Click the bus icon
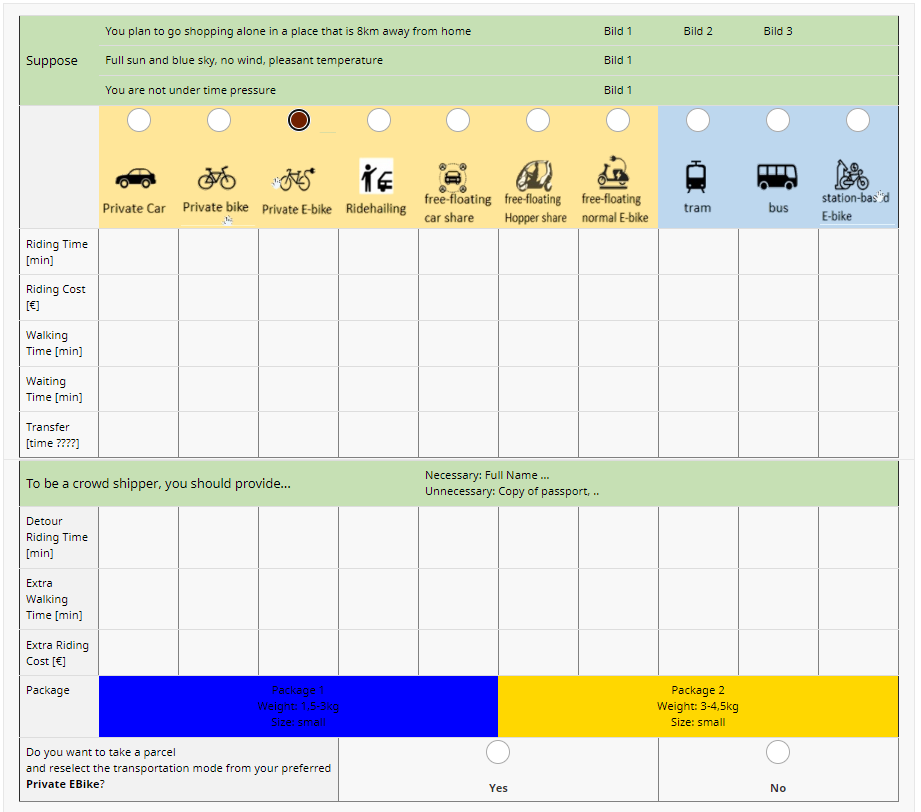Viewport: 921px width, 812px height. (x=777, y=177)
